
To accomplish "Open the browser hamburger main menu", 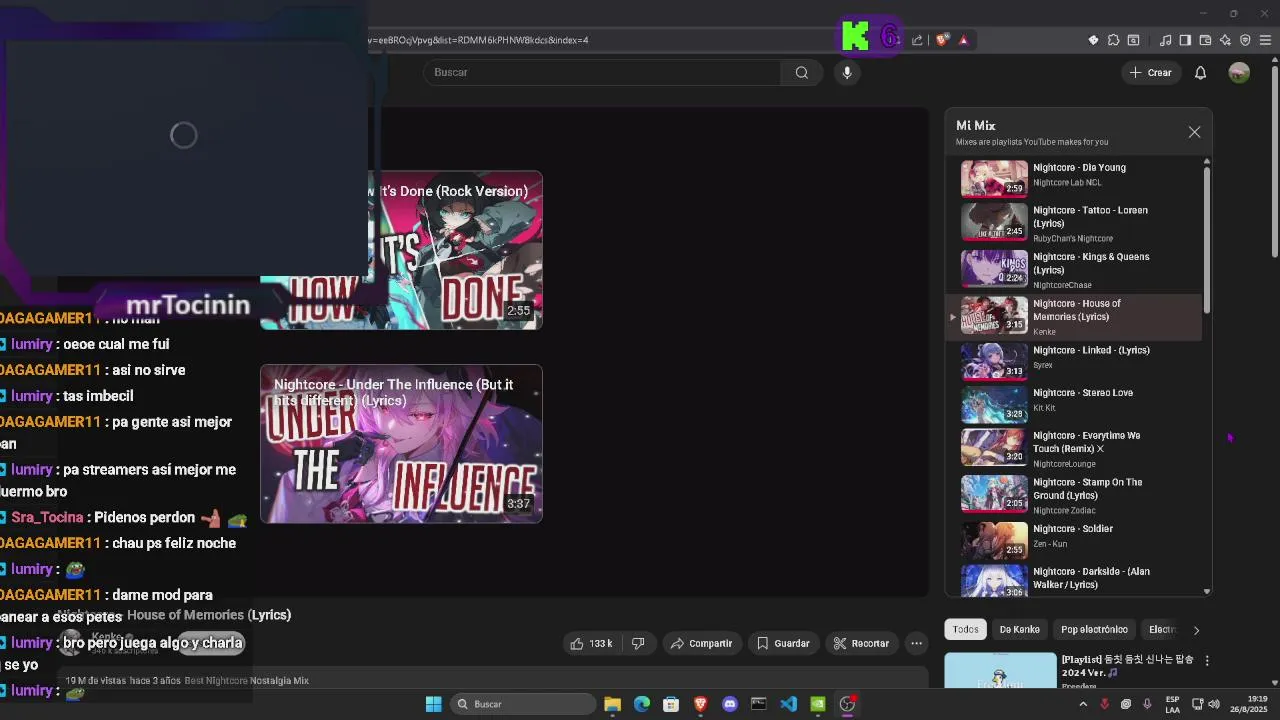I will (x=1265, y=40).
